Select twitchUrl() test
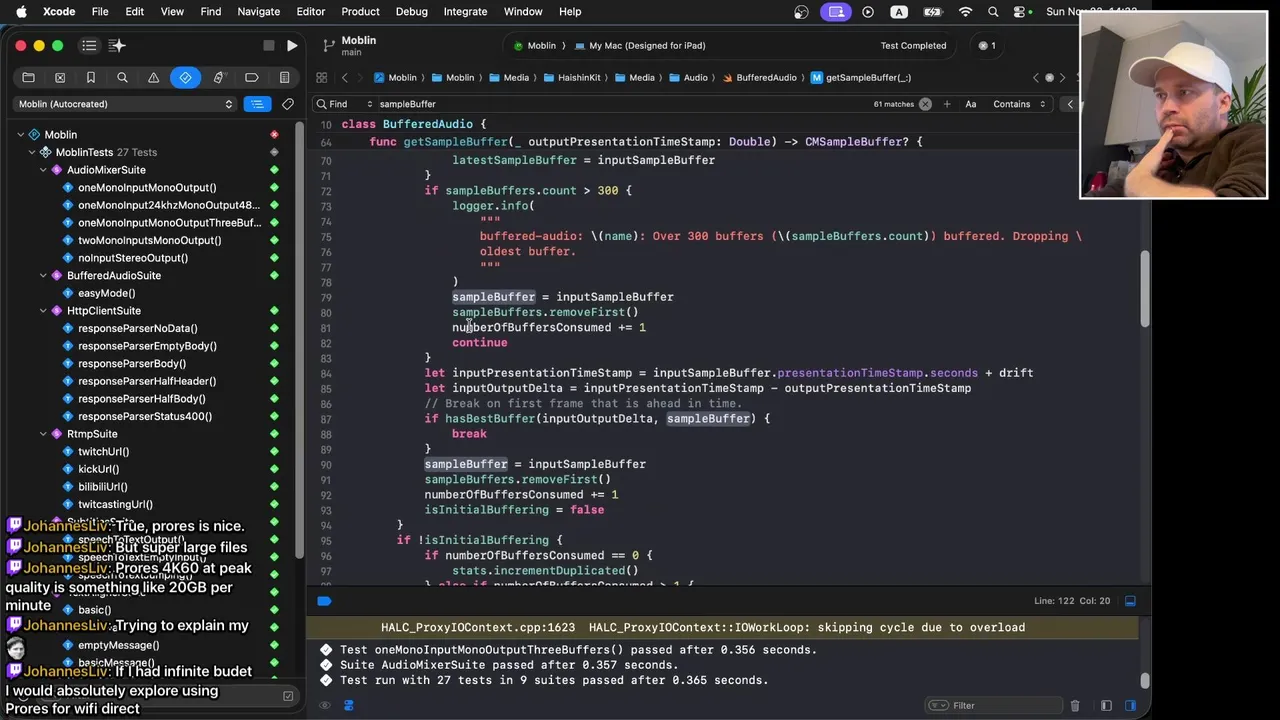The width and height of the screenshot is (1280, 720). point(103,452)
